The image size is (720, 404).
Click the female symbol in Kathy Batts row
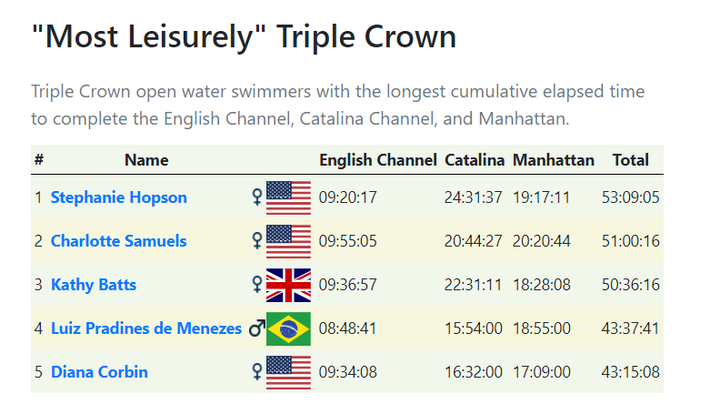[x=257, y=285]
